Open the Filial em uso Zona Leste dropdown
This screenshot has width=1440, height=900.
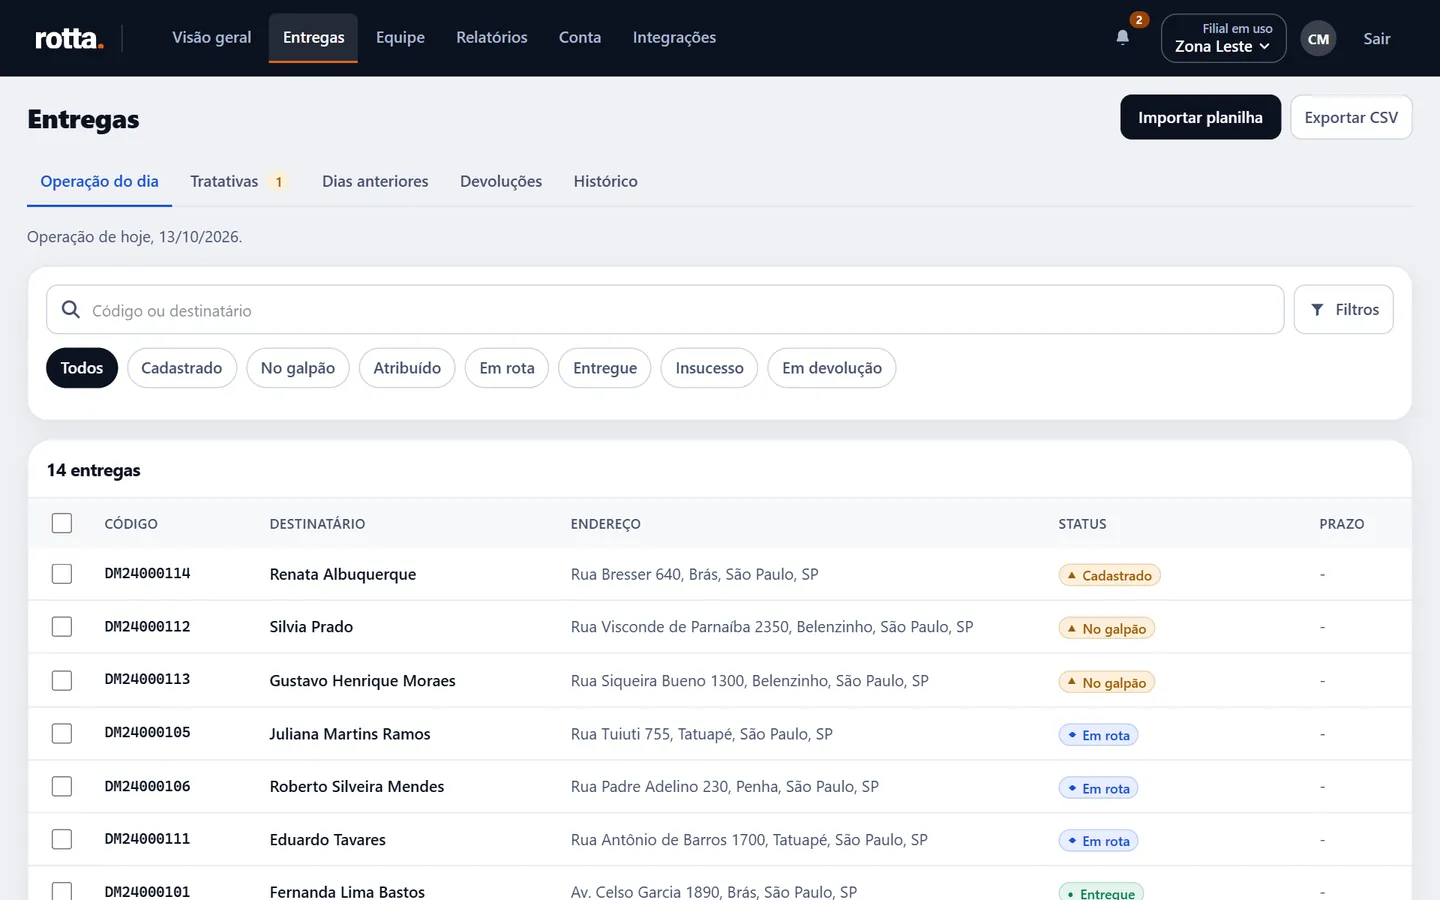pos(1223,38)
